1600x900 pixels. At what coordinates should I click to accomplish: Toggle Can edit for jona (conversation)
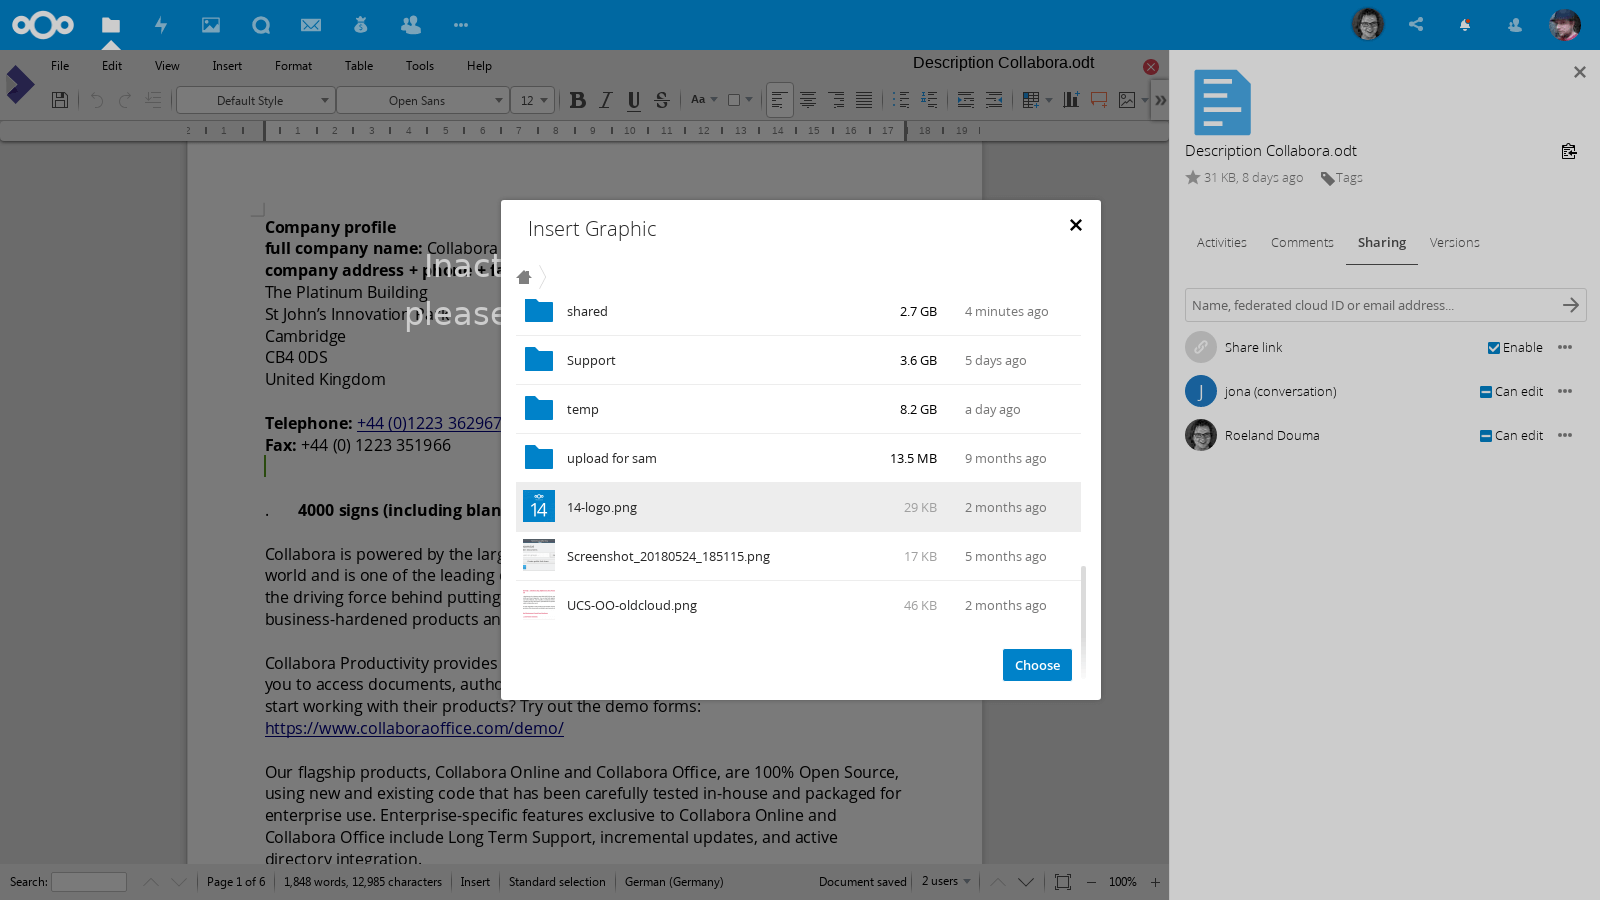click(x=1486, y=392)
